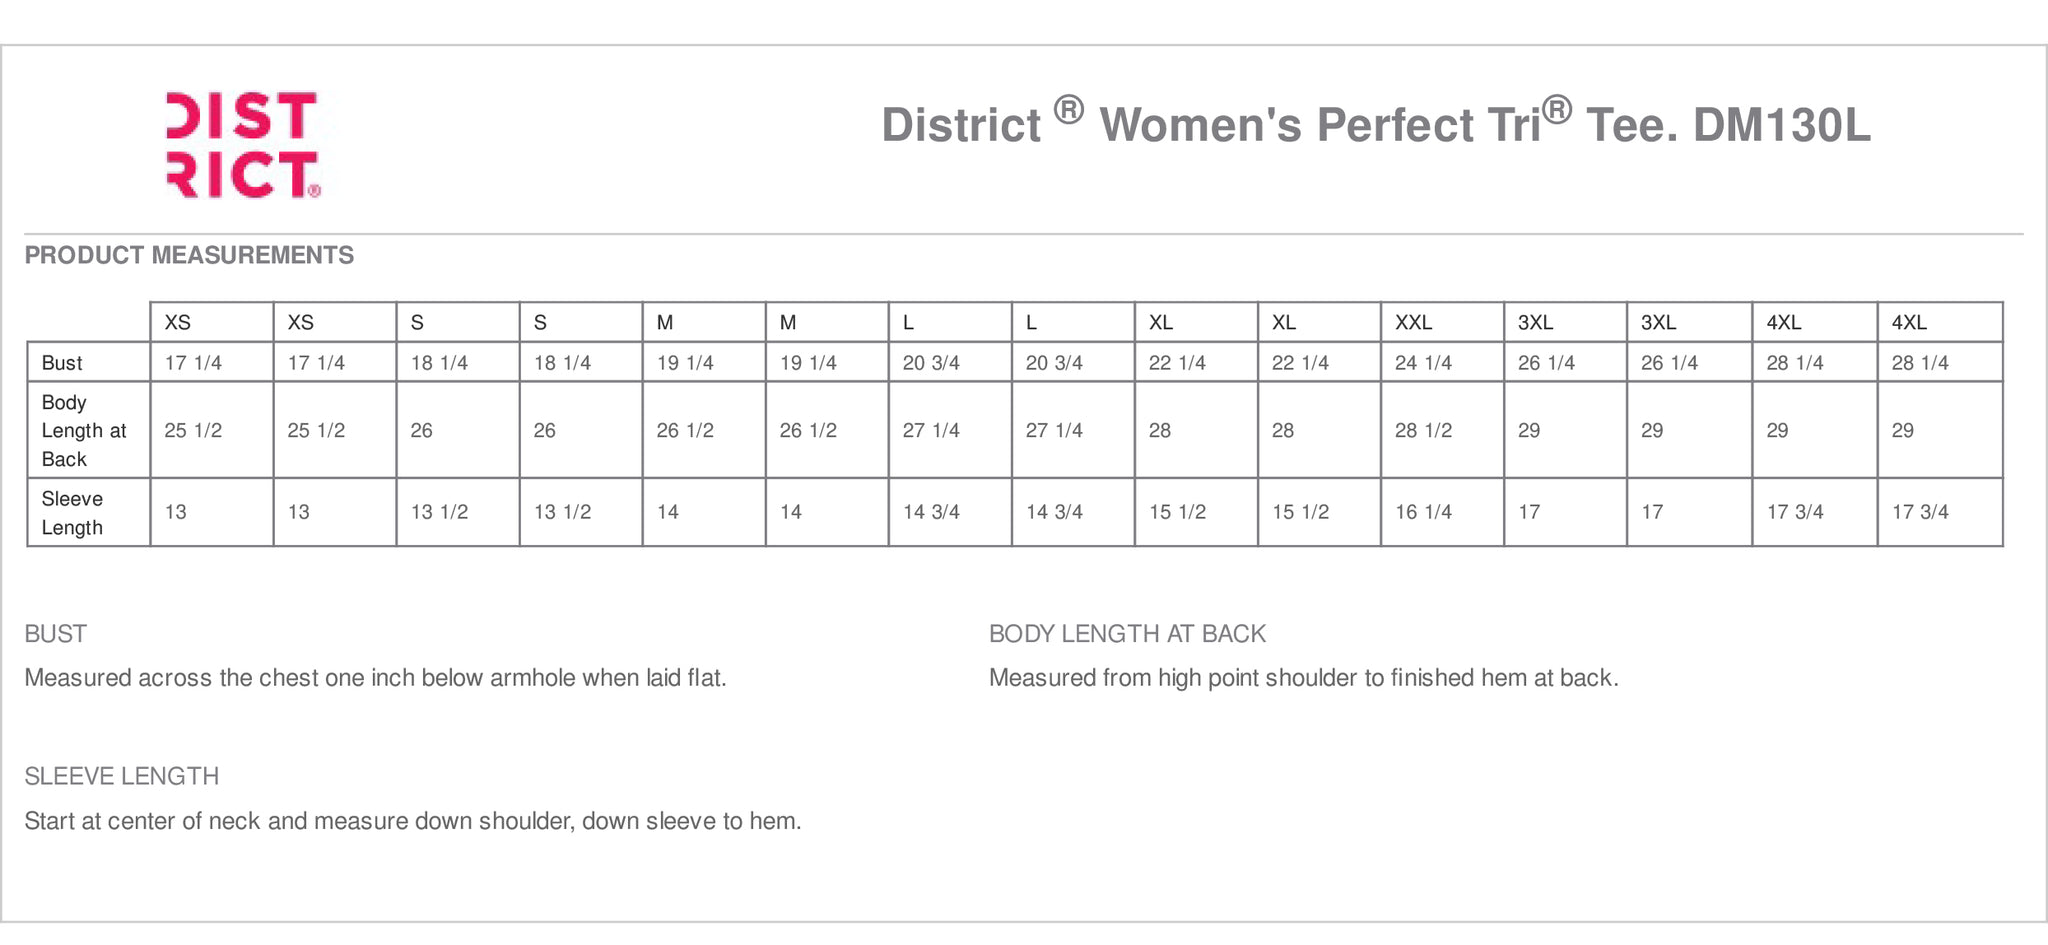Image resolution: width=2048 pixels, height=945 pixels.
Task: Click the Women's Perfect Tri Tee title
Action: [1375, 123]
